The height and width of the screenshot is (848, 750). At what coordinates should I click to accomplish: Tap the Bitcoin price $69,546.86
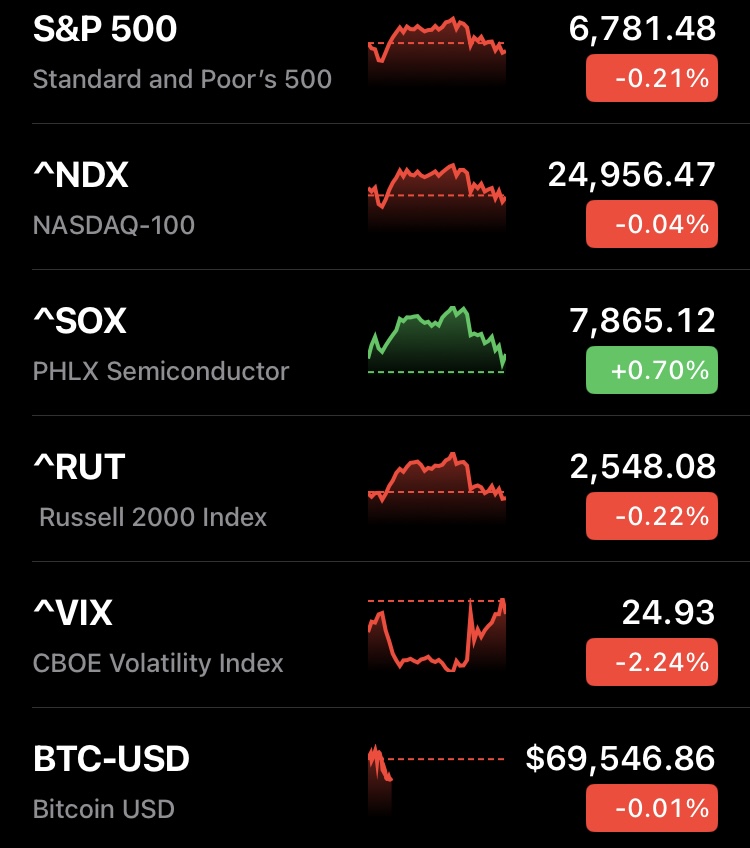pos(620,759)
